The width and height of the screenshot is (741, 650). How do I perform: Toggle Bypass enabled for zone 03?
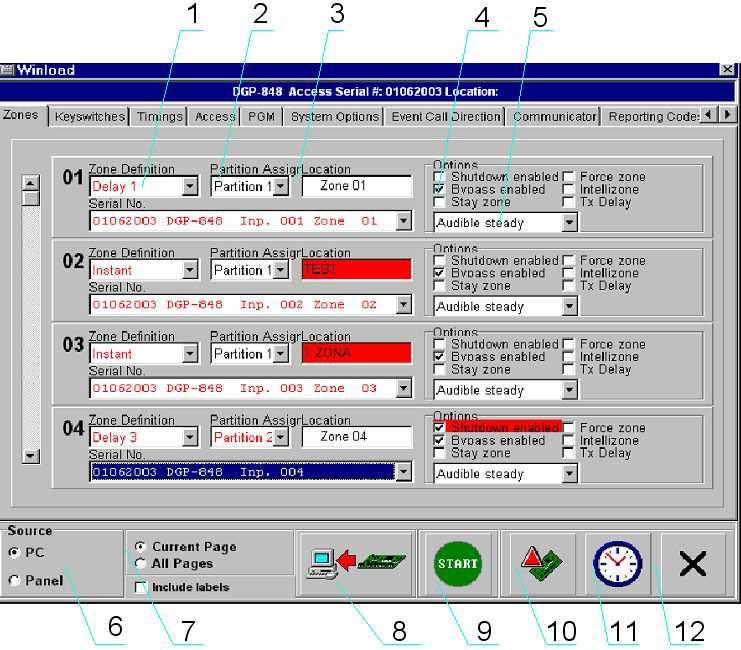(x=439, y=356)
